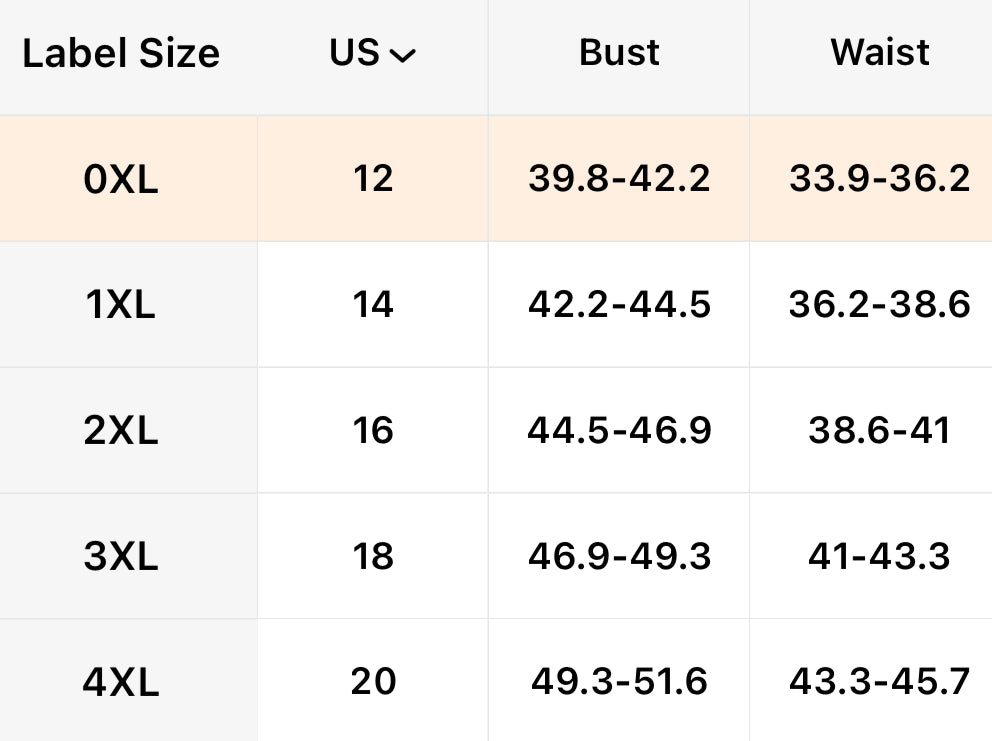The image size is (992, 741).
Task: Select the 0XL label size row
Action: pos(121,180)
